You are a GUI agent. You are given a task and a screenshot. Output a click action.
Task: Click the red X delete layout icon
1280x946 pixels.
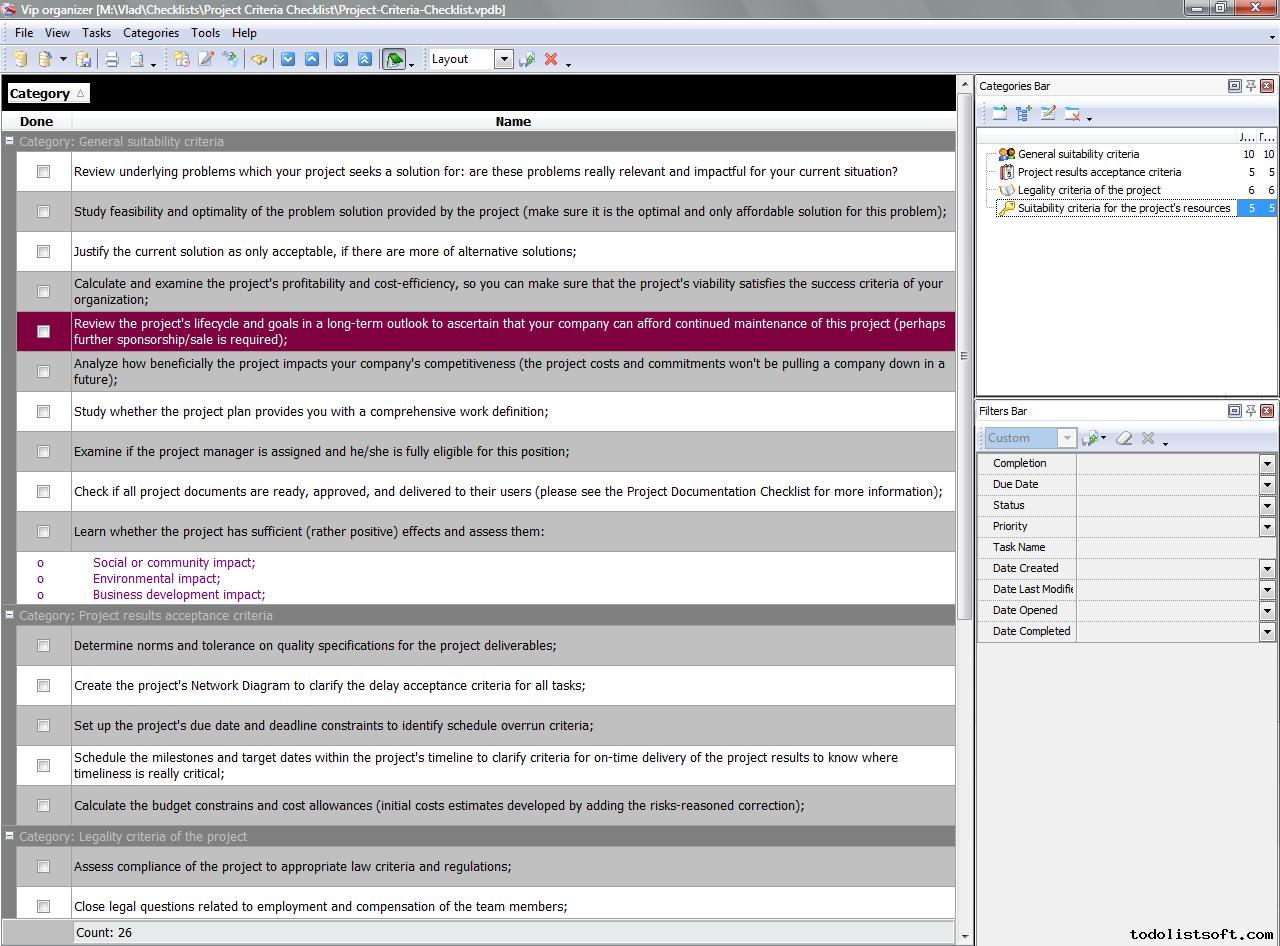(550, 59)
